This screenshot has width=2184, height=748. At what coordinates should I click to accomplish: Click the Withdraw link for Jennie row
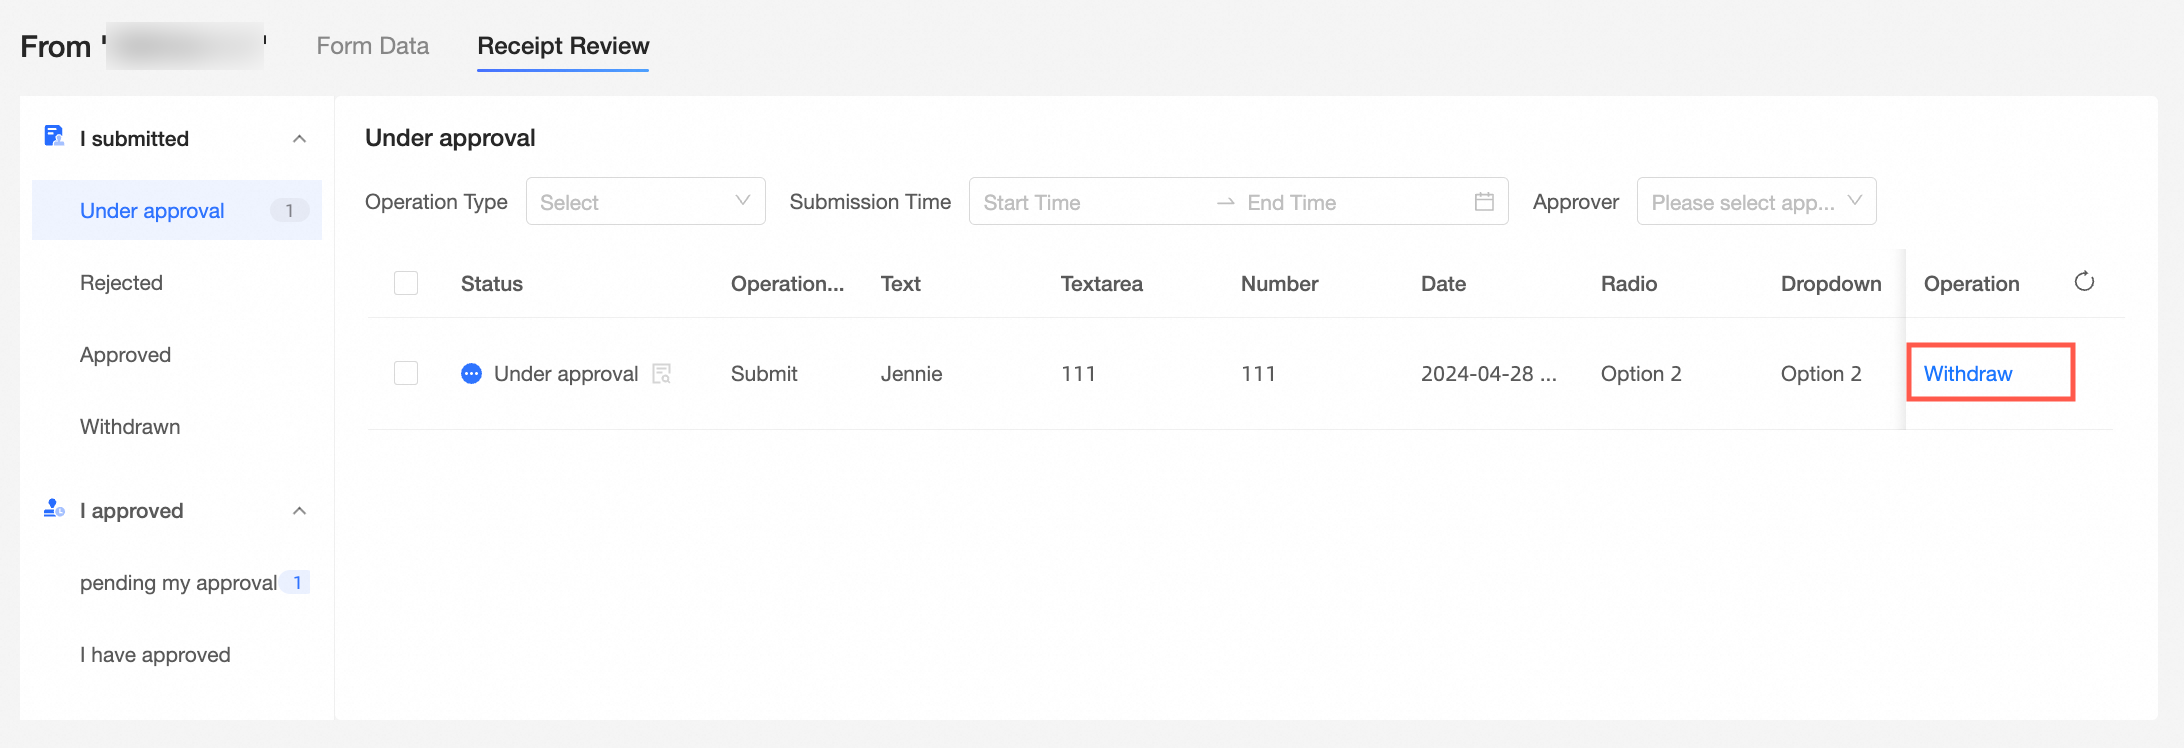(1968, 374)
